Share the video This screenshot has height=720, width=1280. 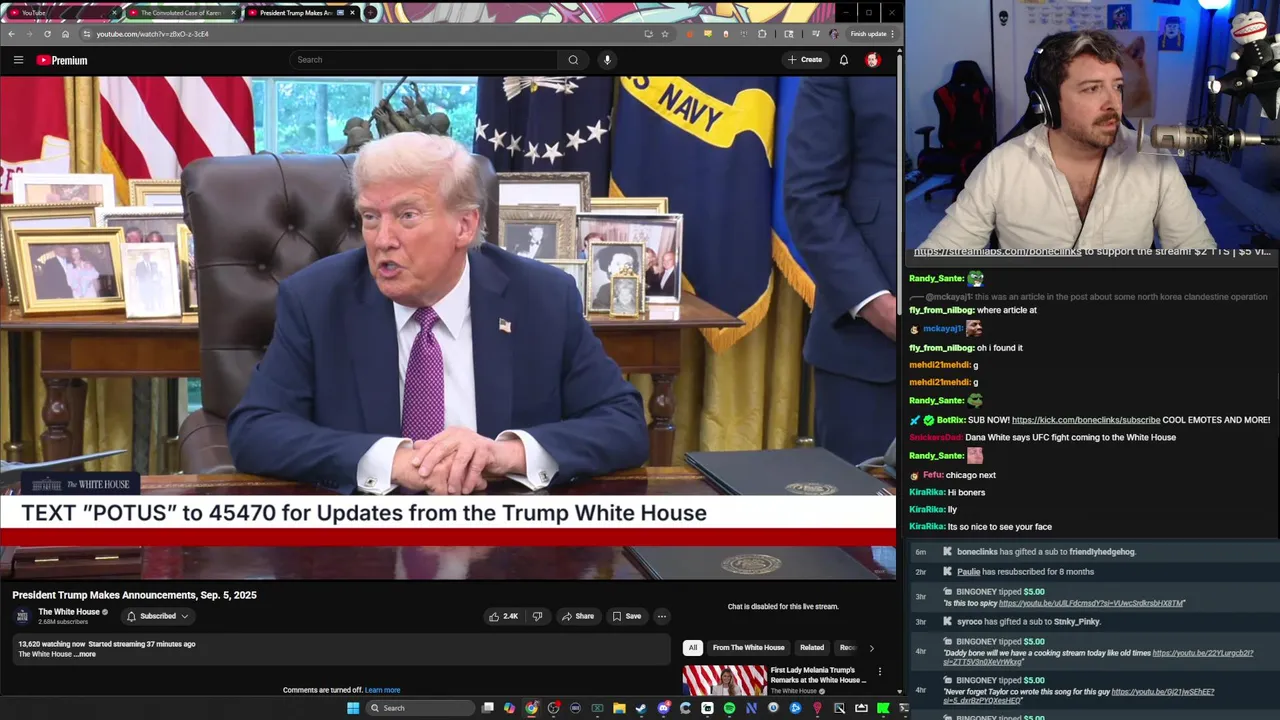point(577,616)
